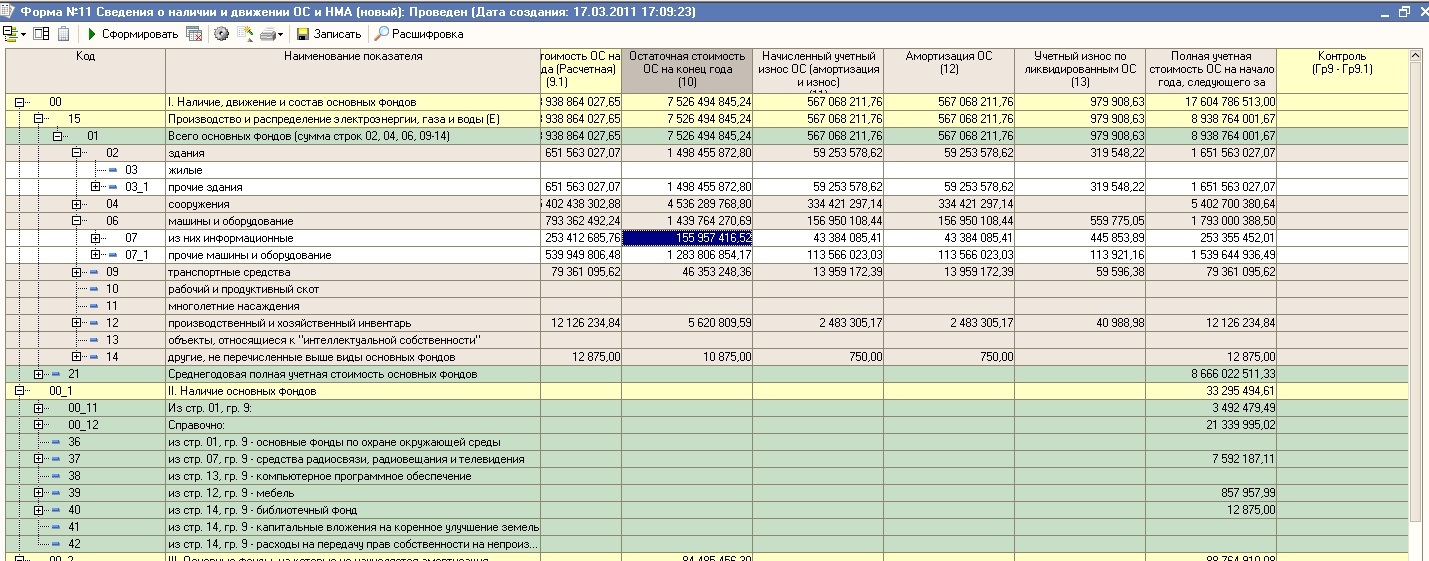Click the Код column header
Image resolution: width=1429 pixels, height=561 pixels.
click(x=85, y=70)
